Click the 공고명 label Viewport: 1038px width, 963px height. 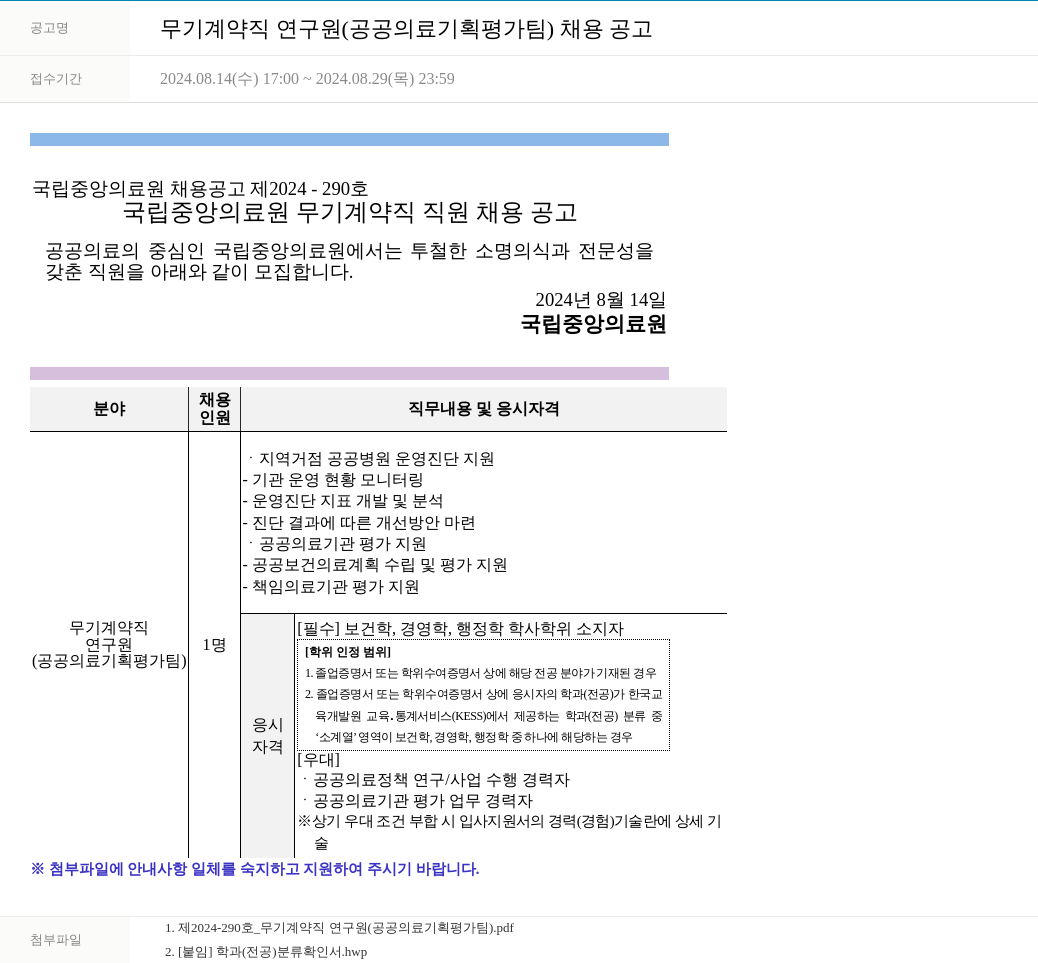50,28
